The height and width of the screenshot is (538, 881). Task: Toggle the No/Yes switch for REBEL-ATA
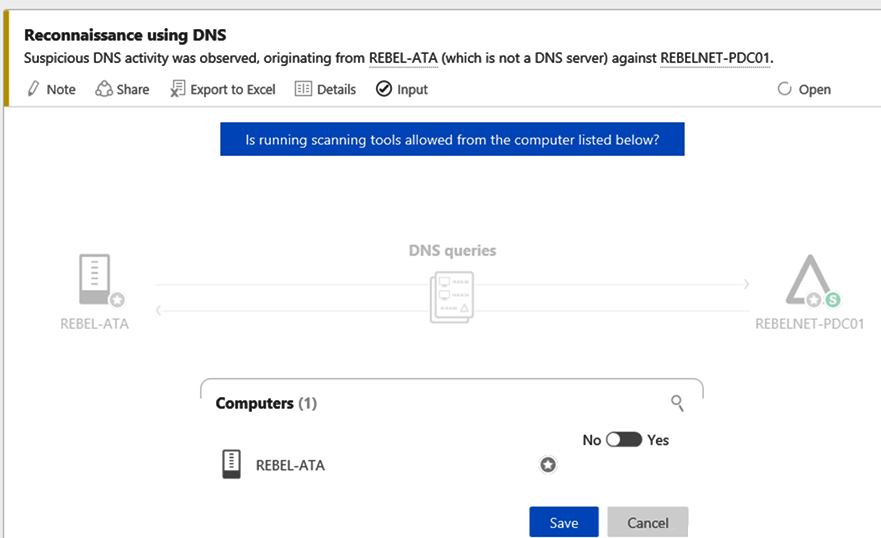coord(624,440)
